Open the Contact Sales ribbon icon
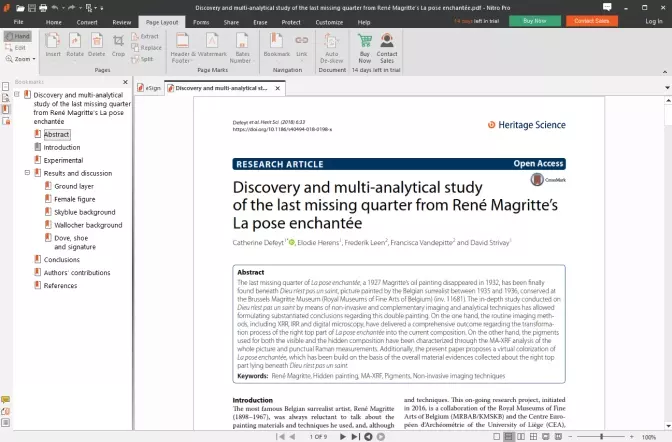Screen dimensions: 672x442 coord(387,48)
